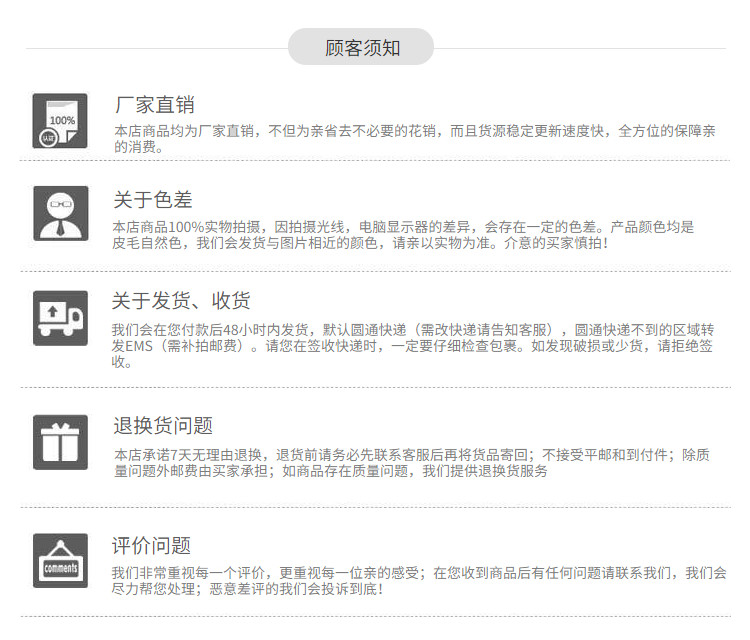Select the 评价问题 heading

pos(152,546)
